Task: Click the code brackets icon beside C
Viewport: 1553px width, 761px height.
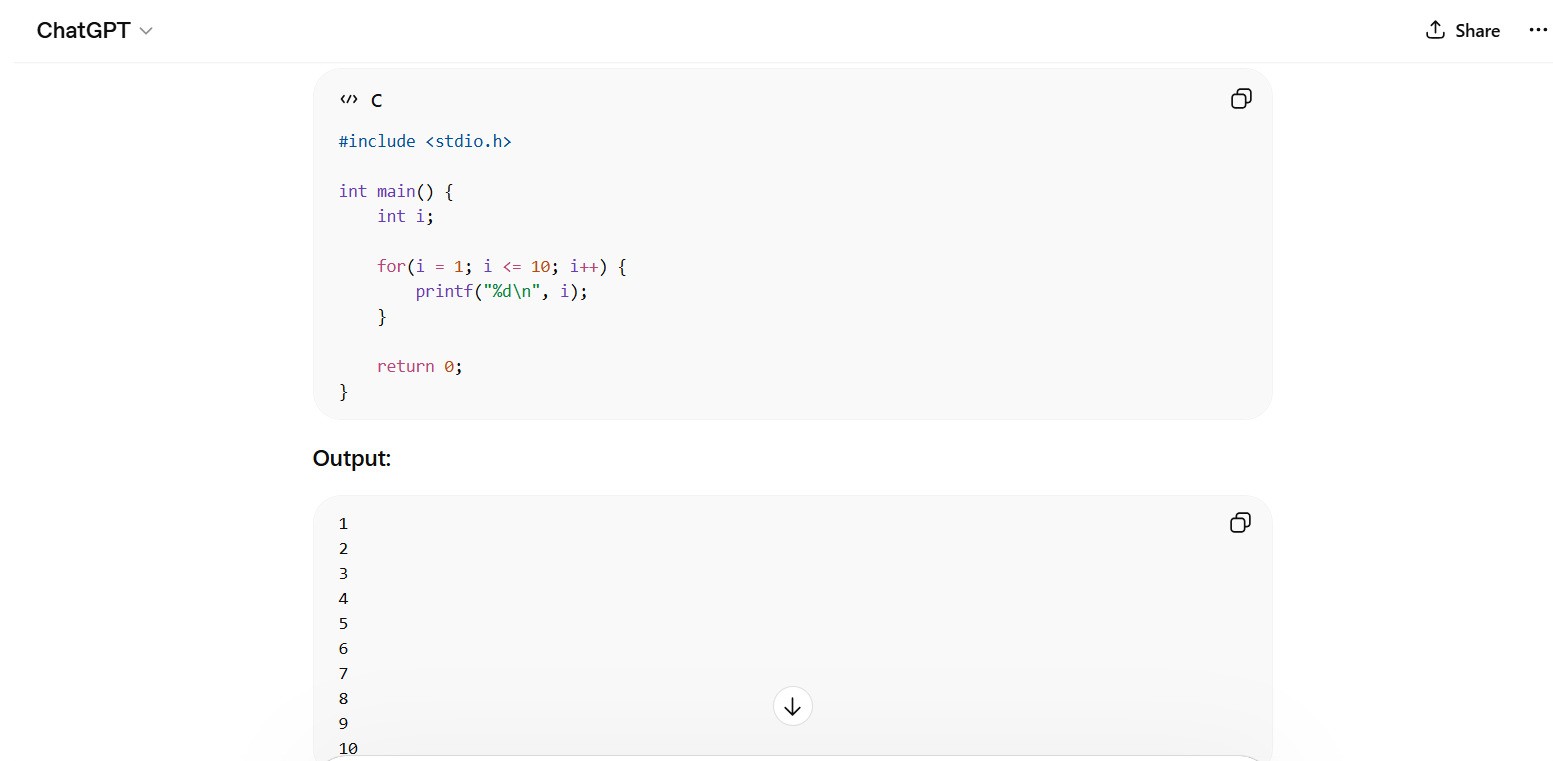Action: click(348, 99)
